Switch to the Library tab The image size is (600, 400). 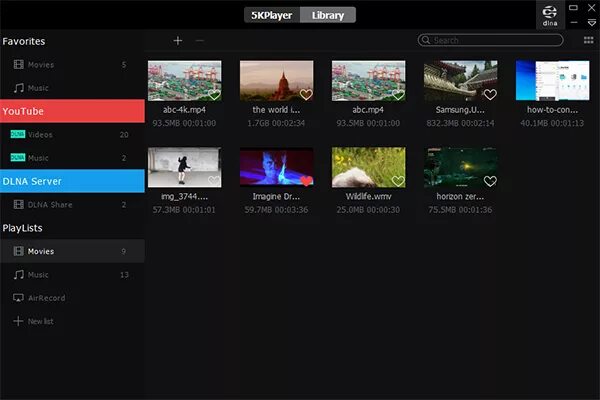[328, 15]
